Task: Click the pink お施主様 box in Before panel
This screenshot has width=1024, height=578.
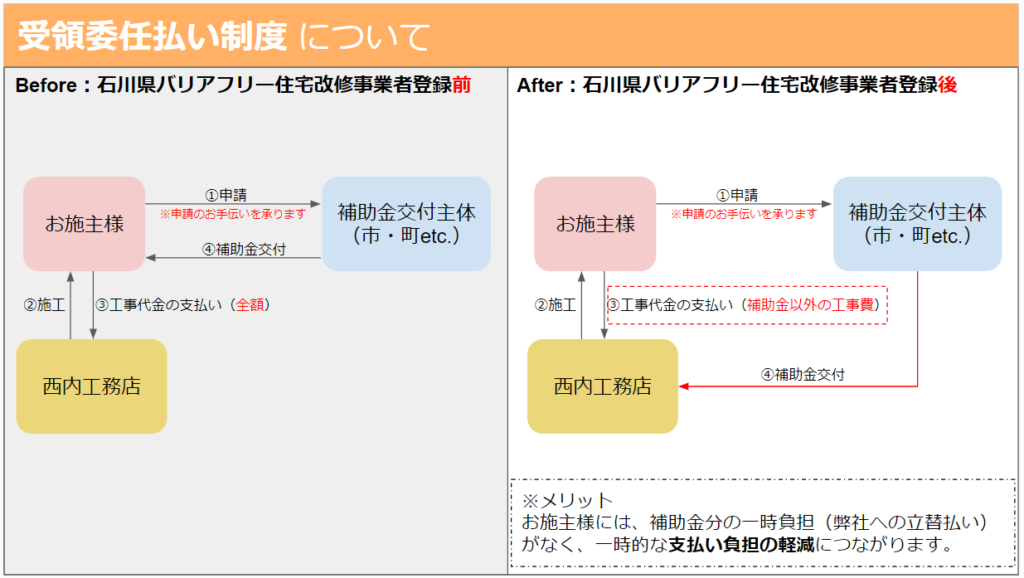Action: coord(85,224)
